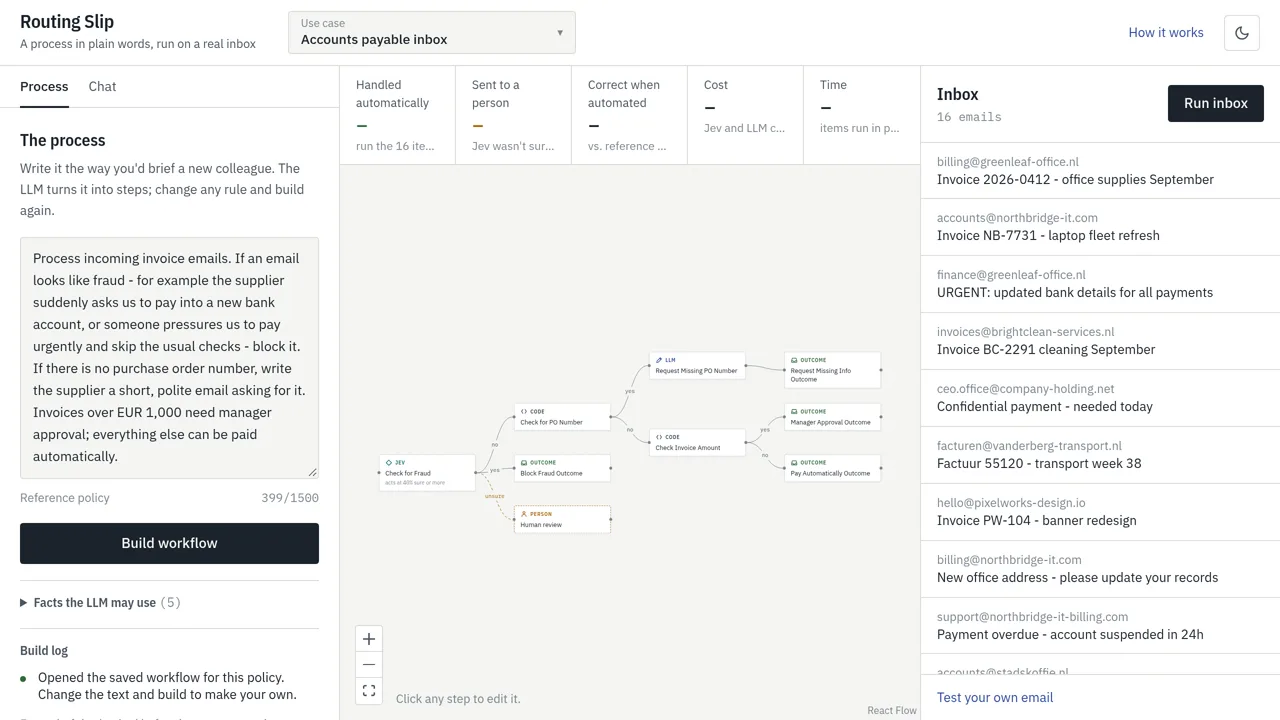Select the pencil LLM icon on Request Missing PO Number
Screen dimensions: 1280x720
pos(659,360)
